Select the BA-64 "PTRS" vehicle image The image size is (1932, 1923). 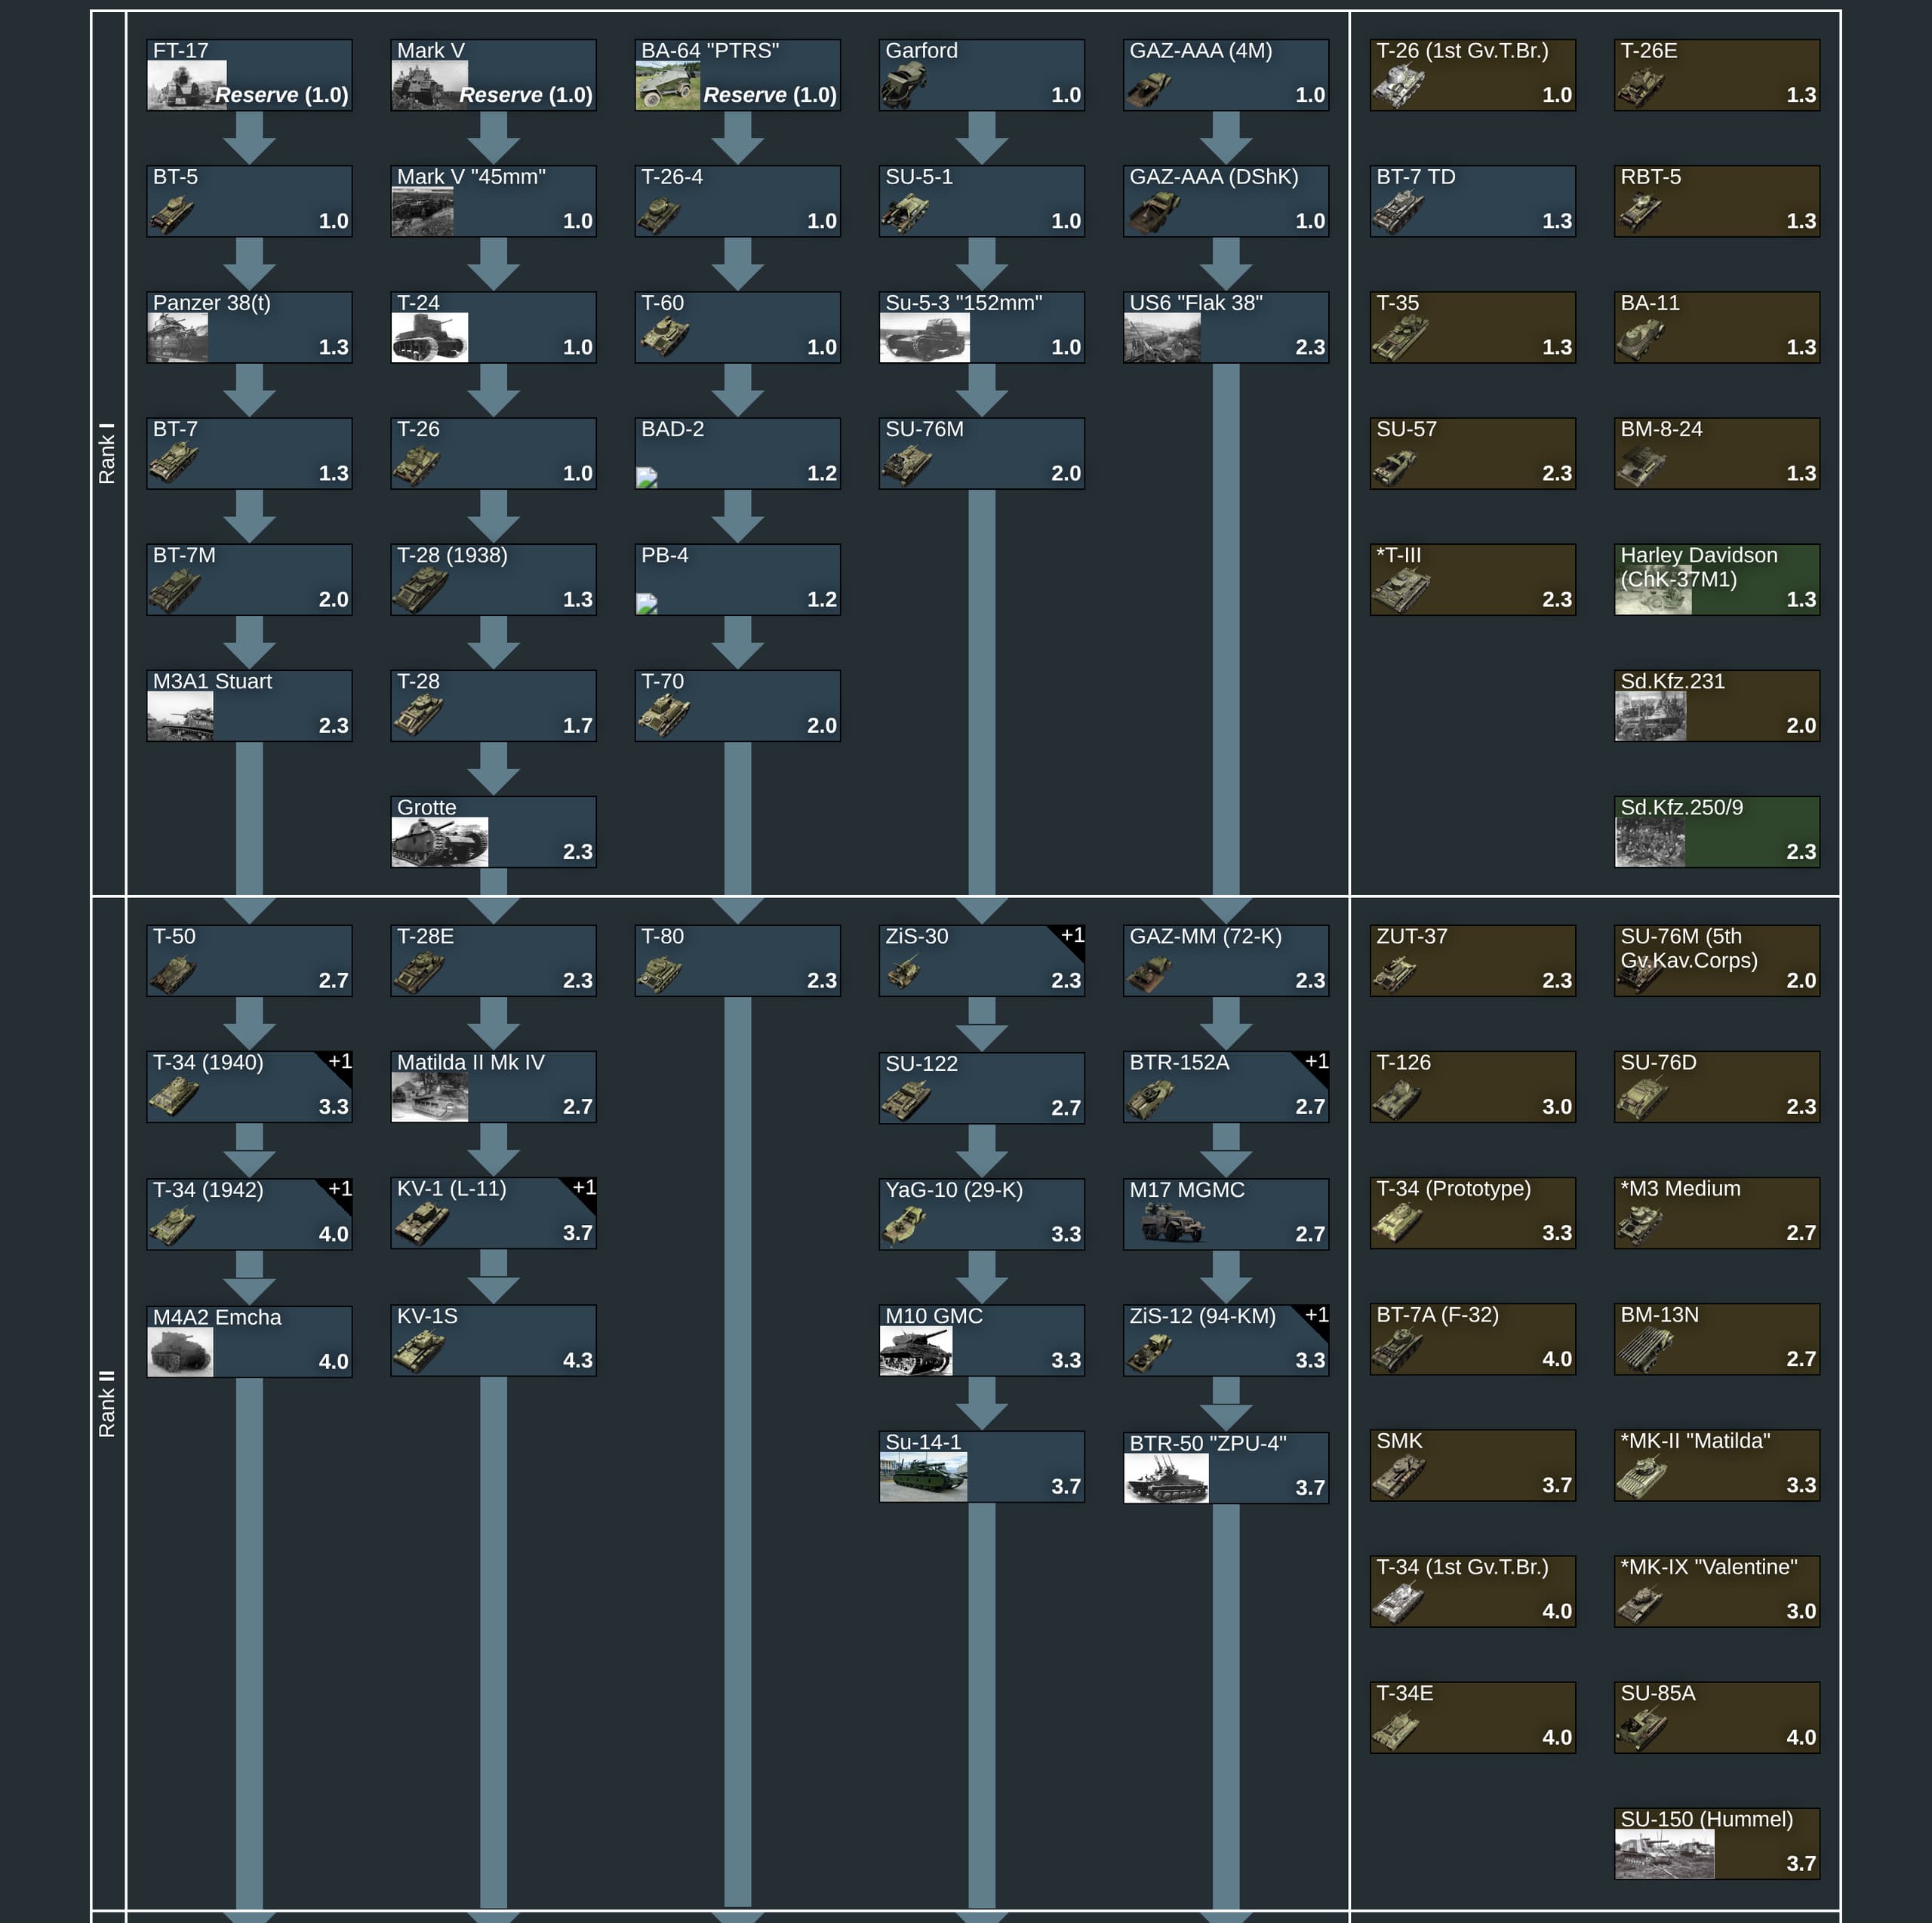point(667,88)
